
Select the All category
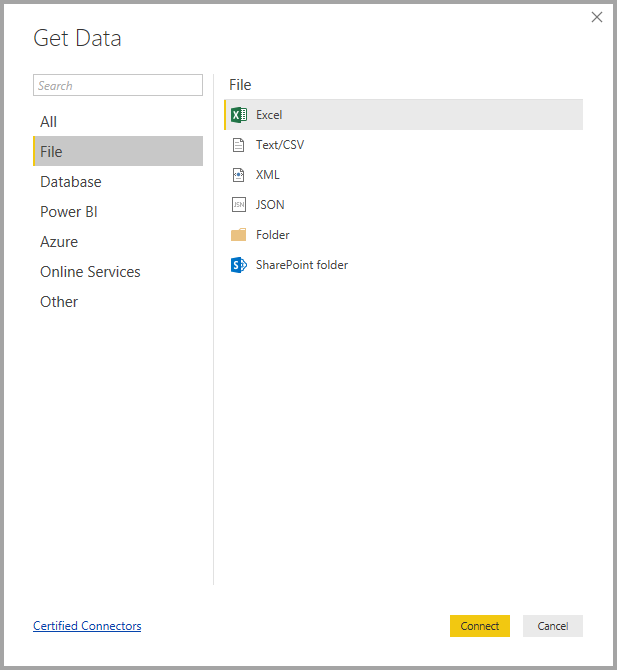(118, 122)
